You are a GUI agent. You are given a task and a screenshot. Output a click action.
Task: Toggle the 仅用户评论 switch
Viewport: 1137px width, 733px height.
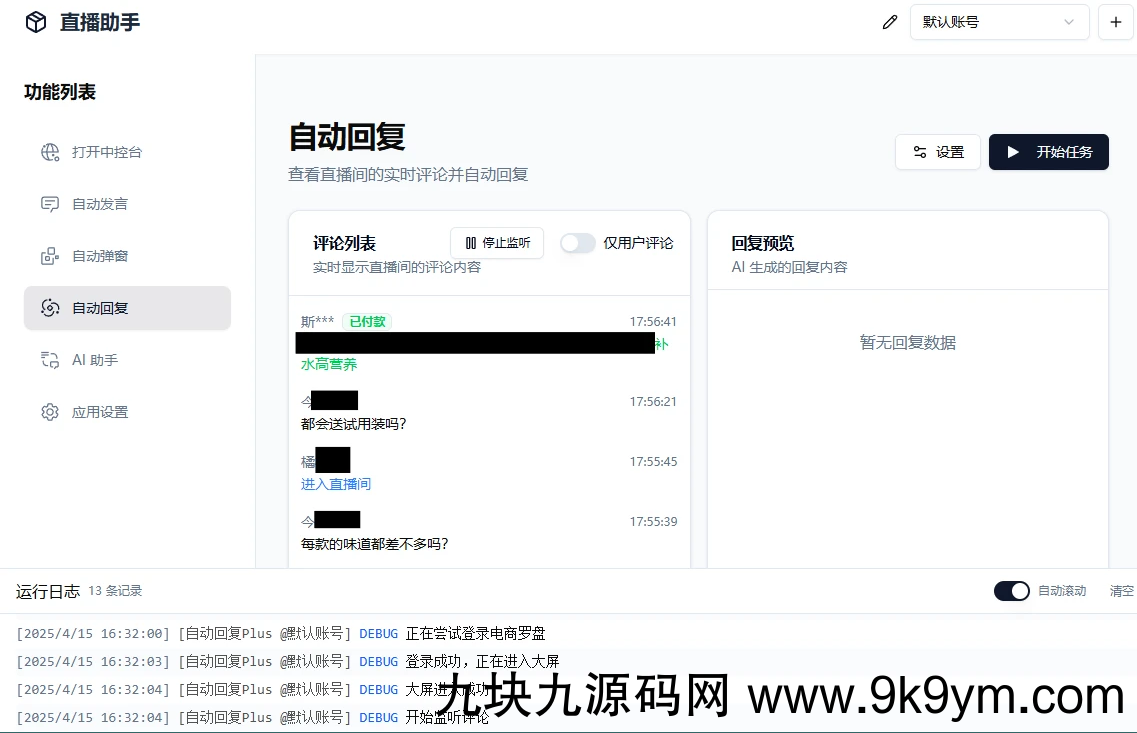coord(578,243)
